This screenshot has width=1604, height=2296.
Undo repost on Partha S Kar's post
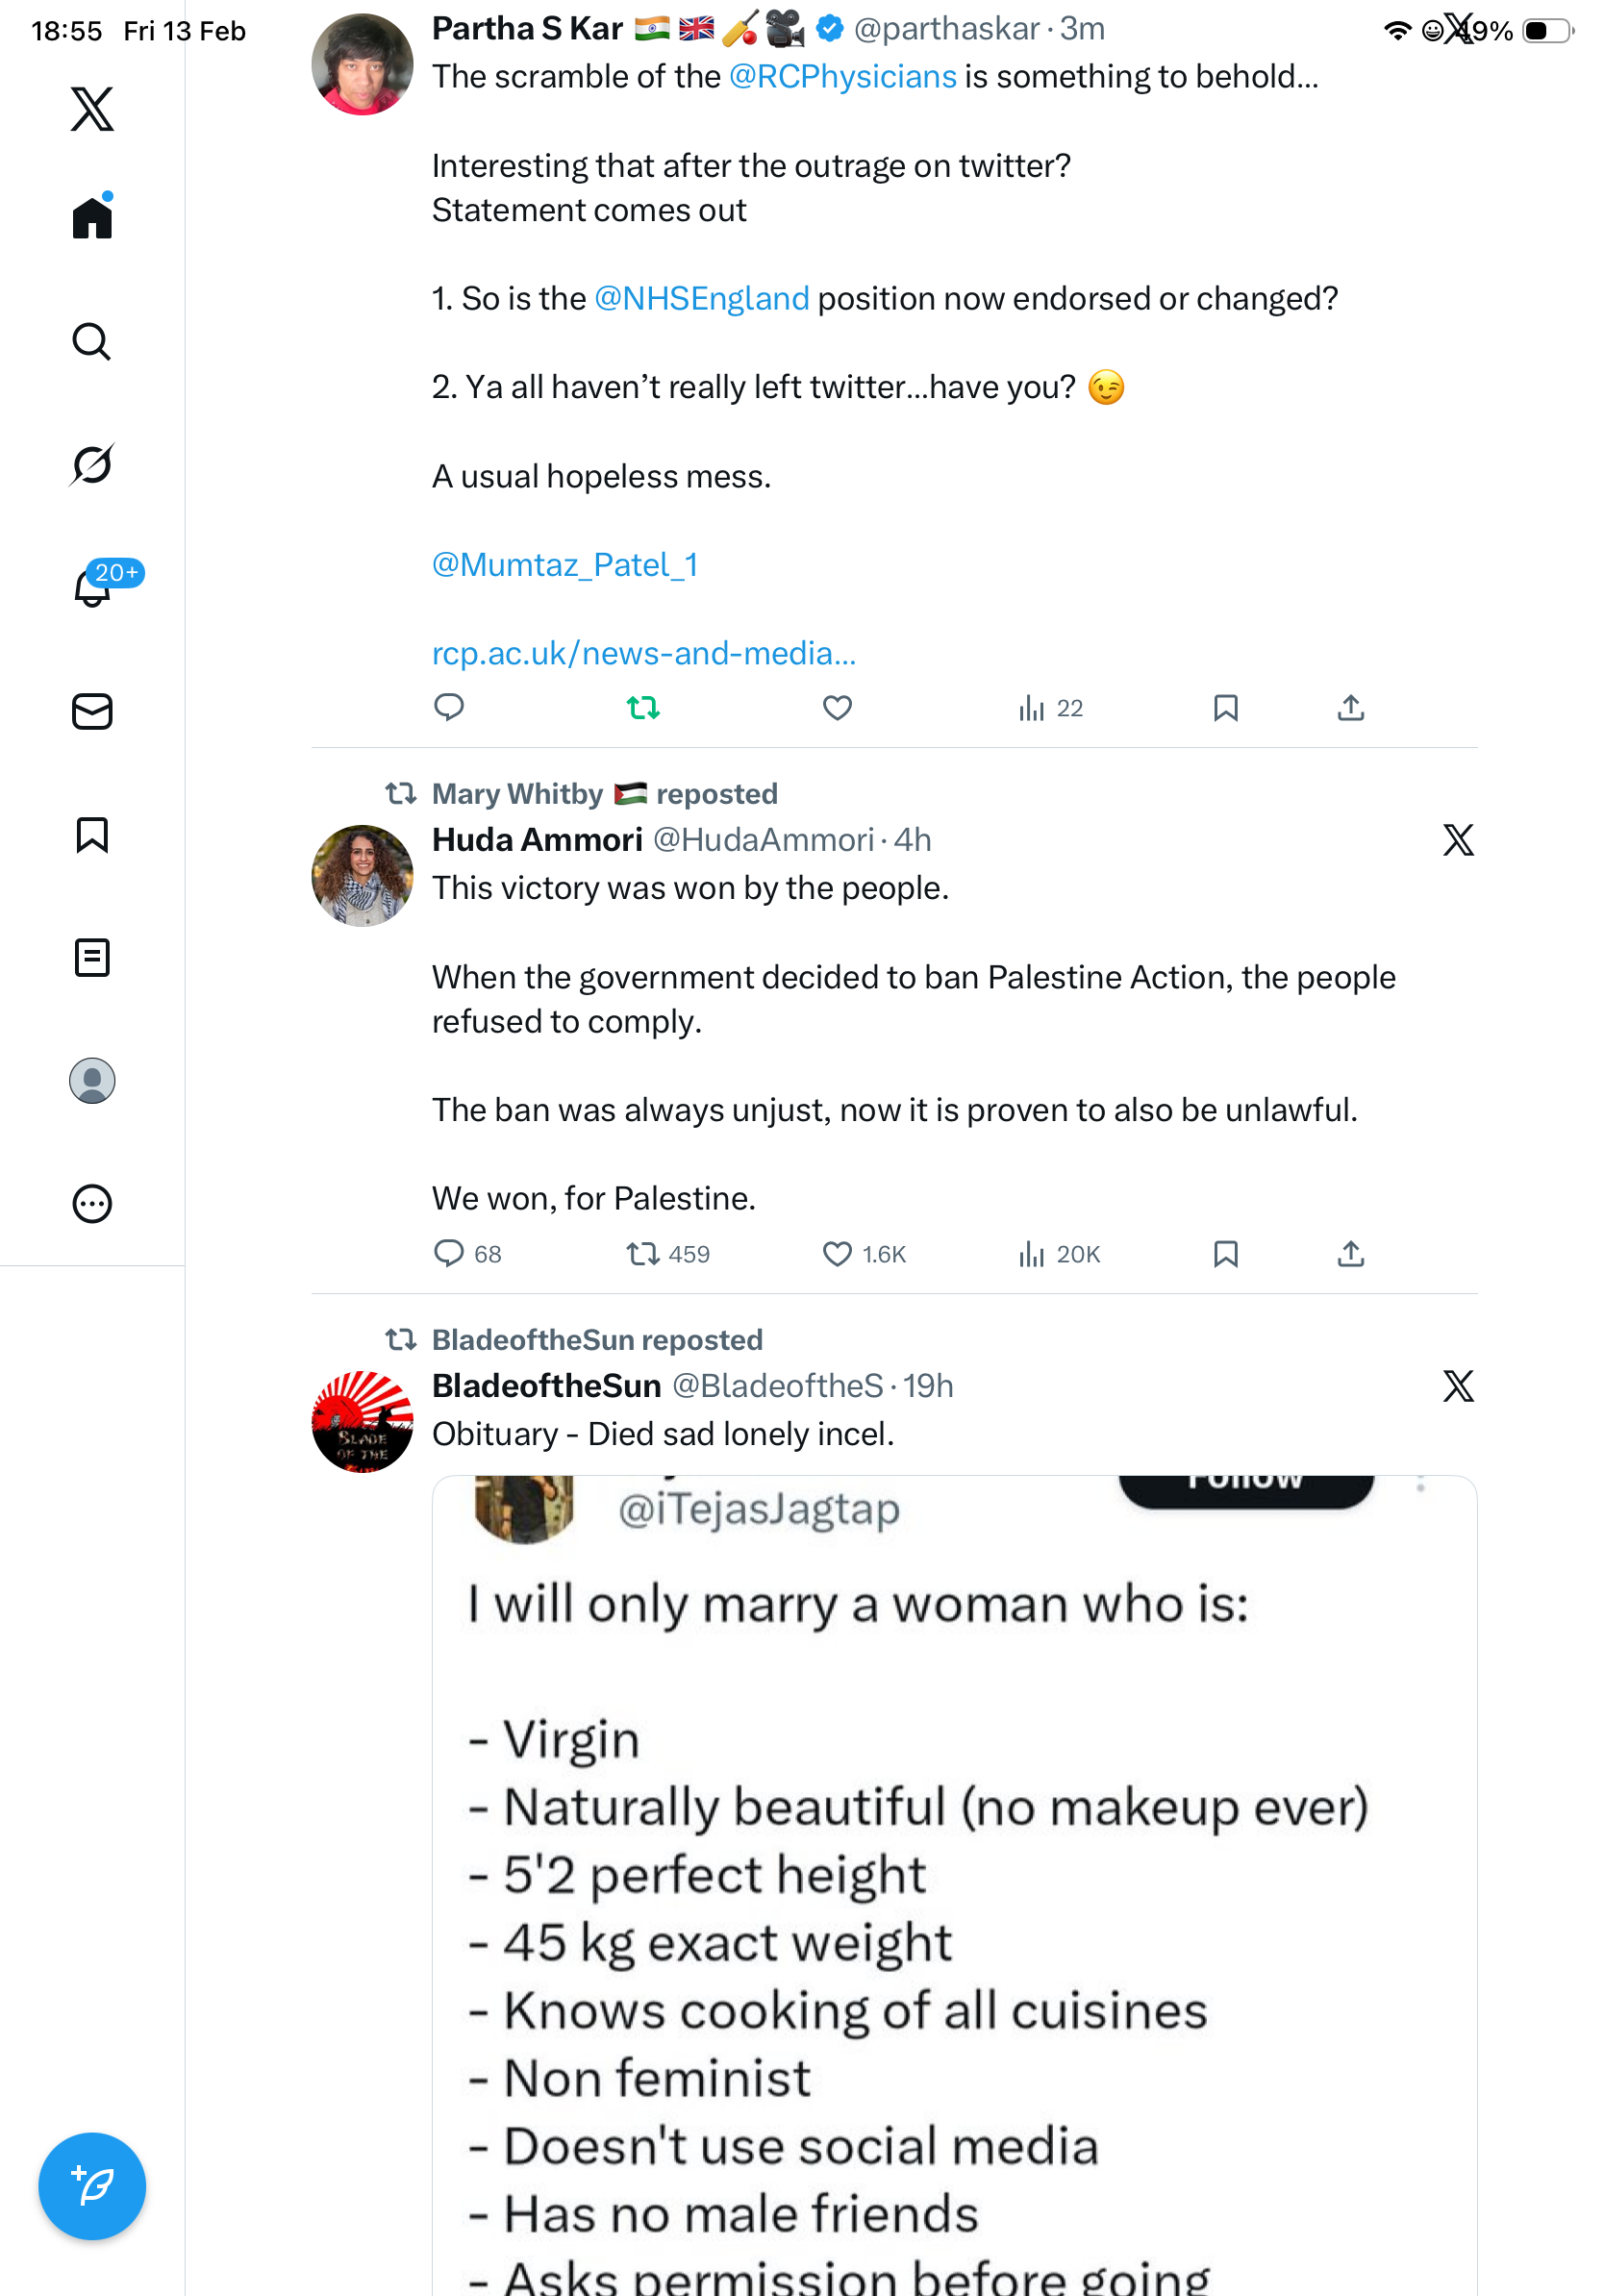(643, 709)
